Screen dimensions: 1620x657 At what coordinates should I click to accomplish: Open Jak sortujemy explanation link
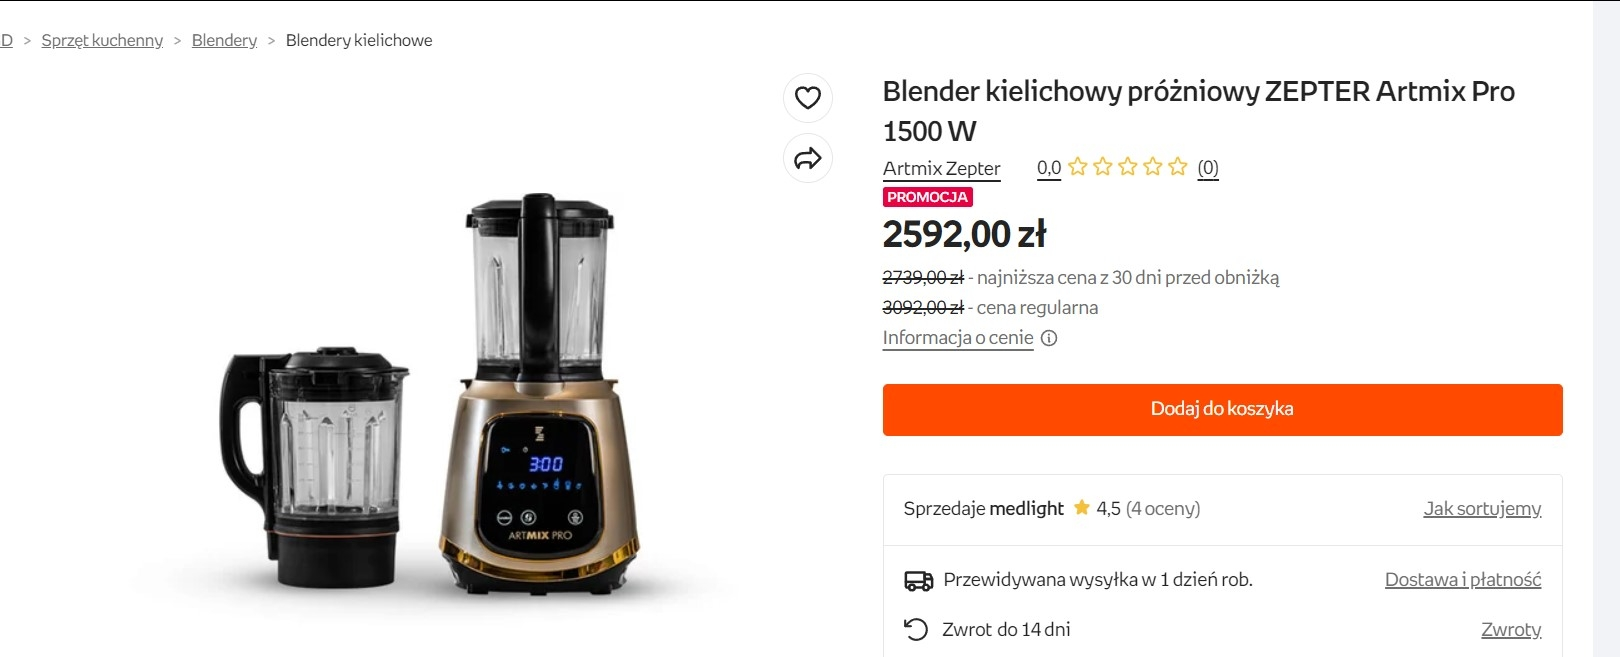pyautogui.click(x=1482, y=509)
